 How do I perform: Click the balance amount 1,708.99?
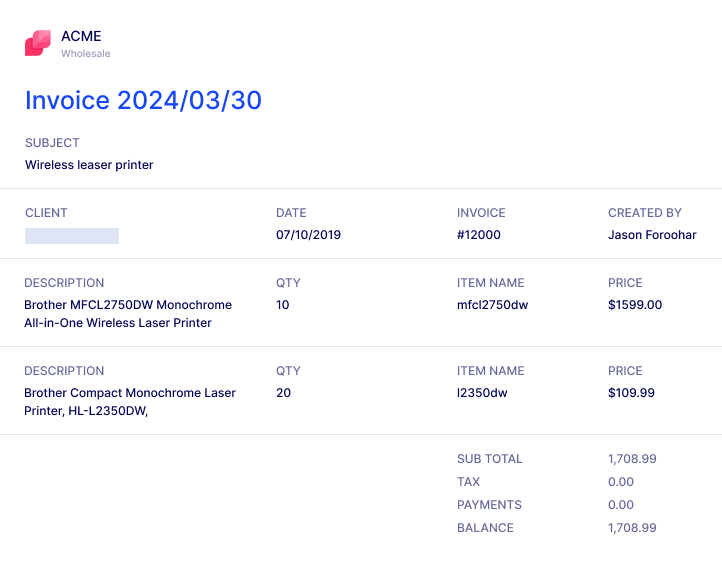[632, 528]
